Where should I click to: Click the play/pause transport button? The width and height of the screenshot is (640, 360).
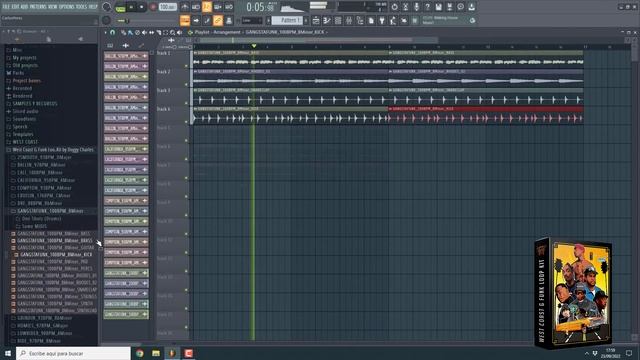[131, 7]
